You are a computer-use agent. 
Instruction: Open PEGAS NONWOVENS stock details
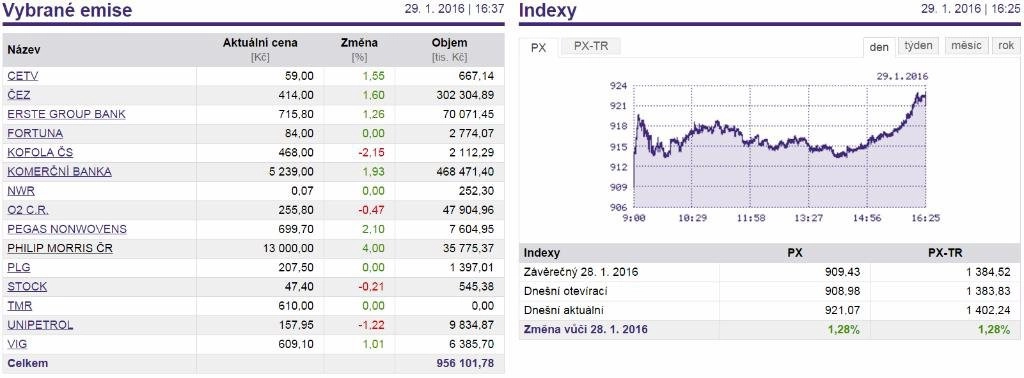[67, 229]
